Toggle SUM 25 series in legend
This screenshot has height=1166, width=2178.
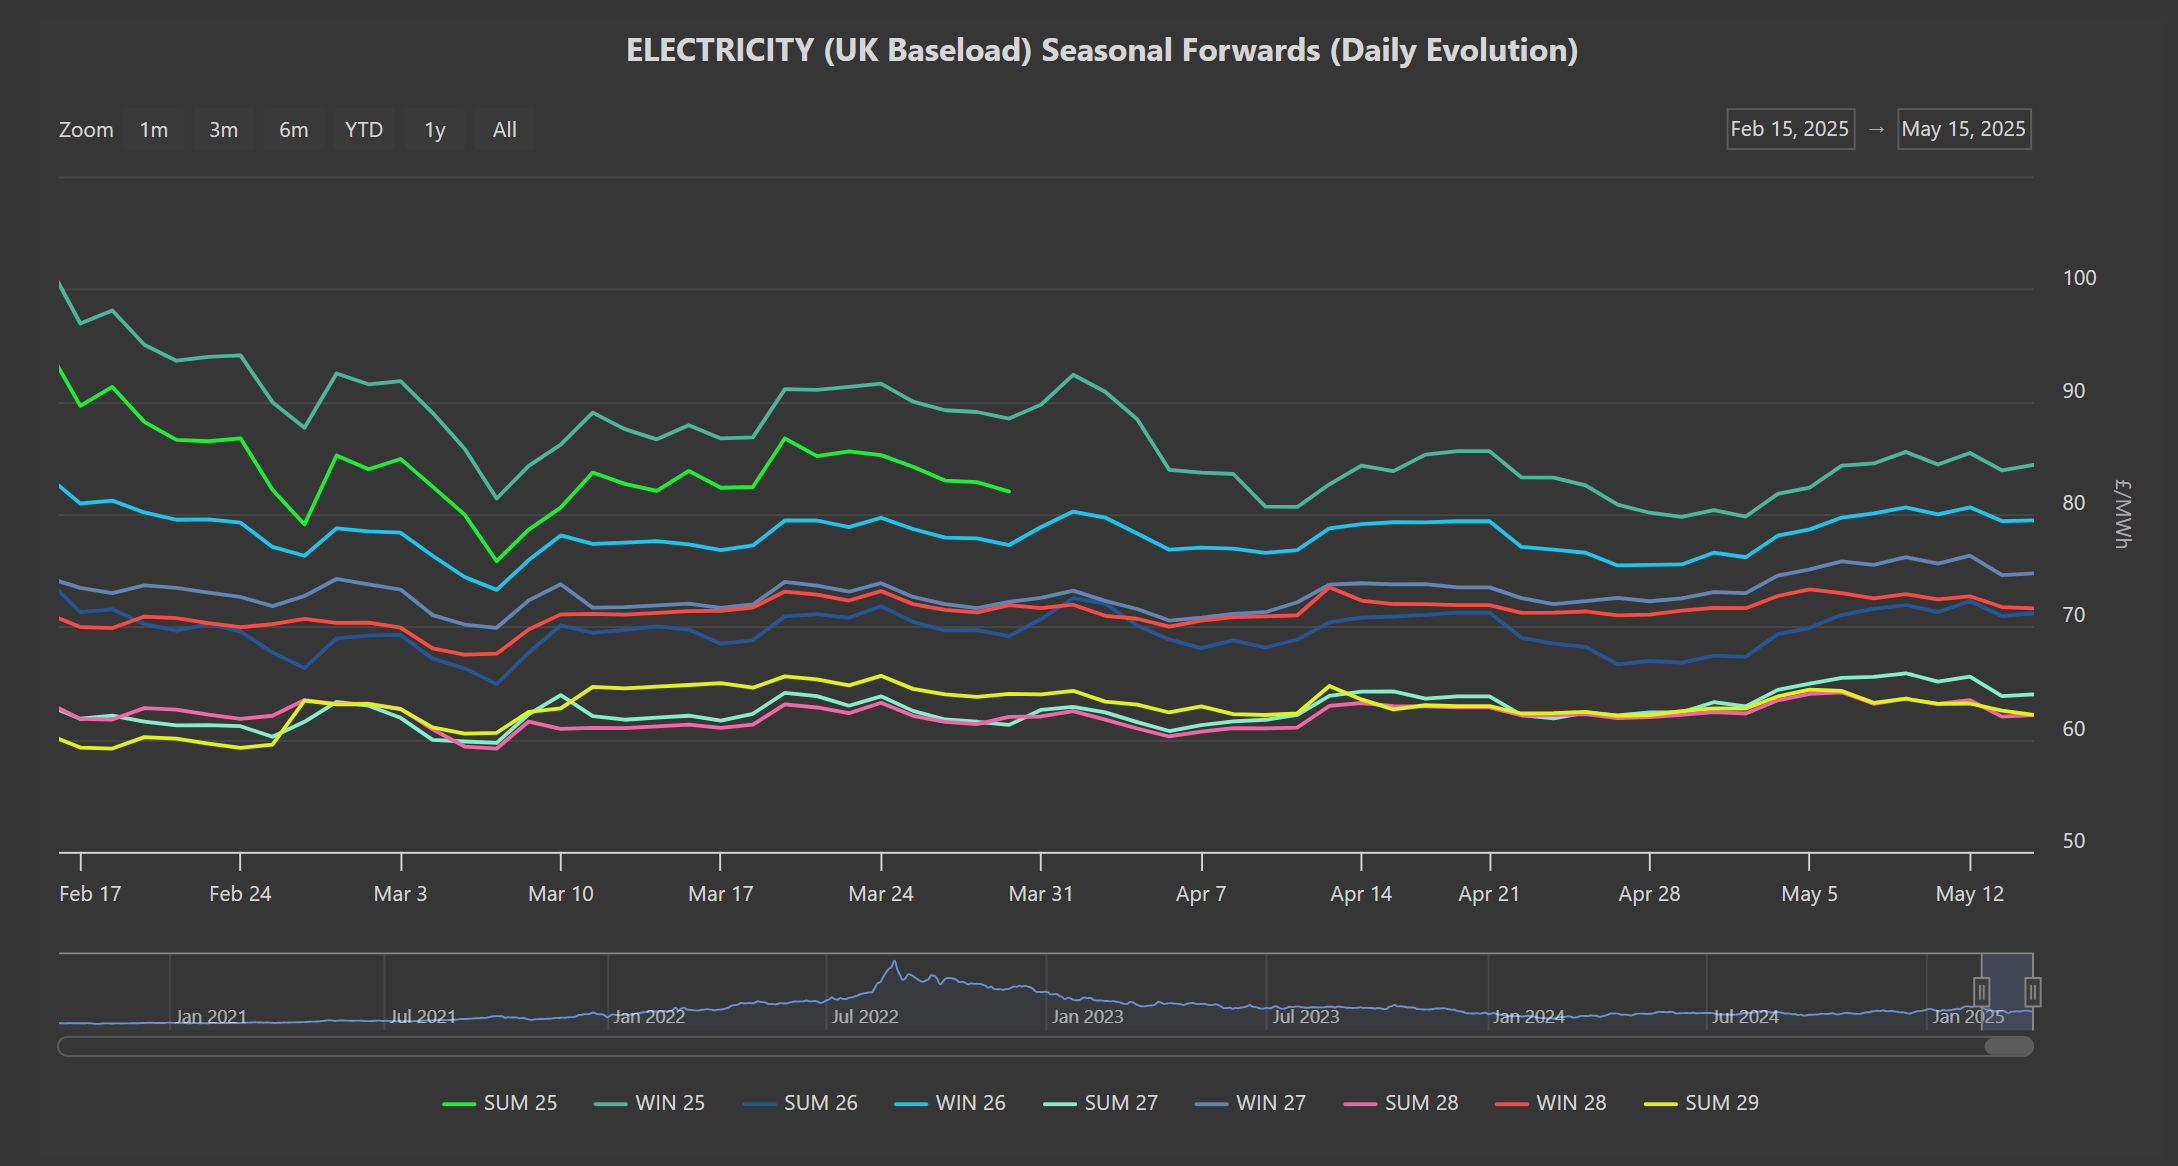pyautogui.click(x=500, y=1103)
